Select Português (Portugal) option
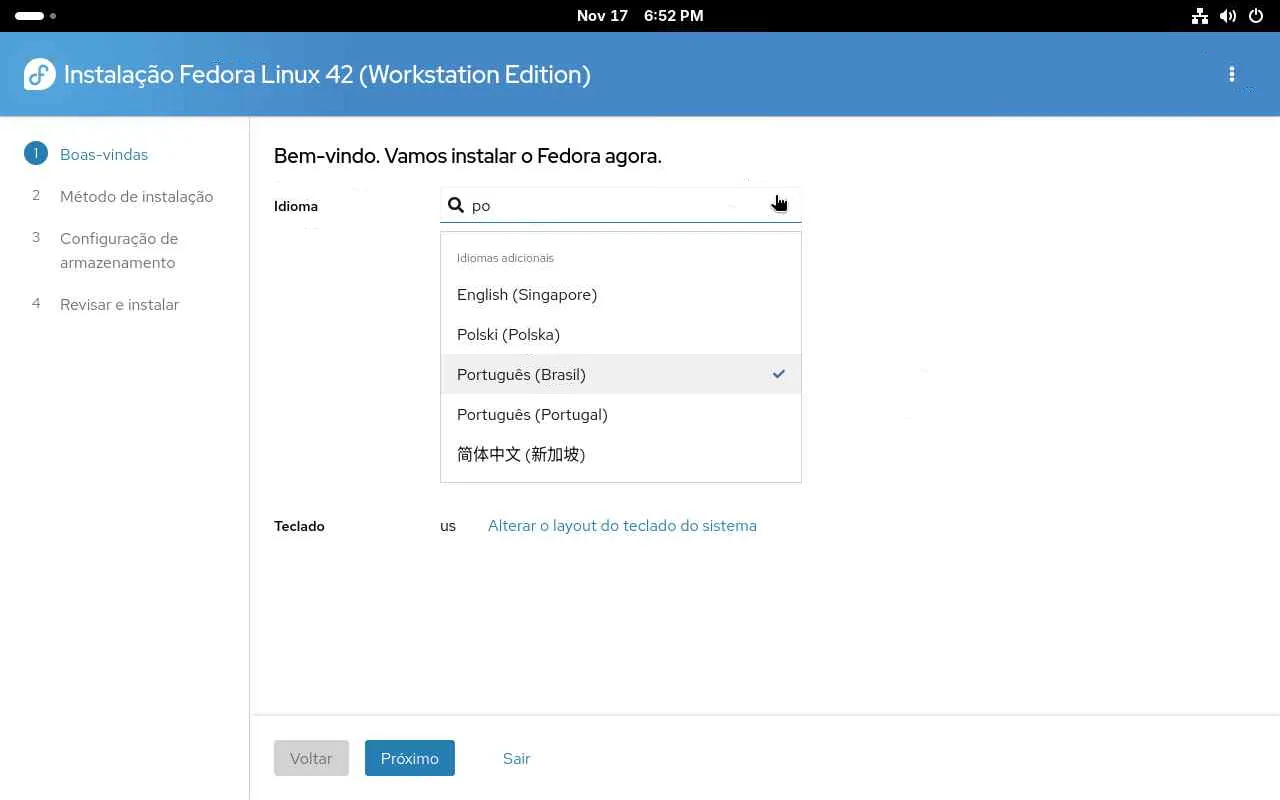 tap(532, 415)
